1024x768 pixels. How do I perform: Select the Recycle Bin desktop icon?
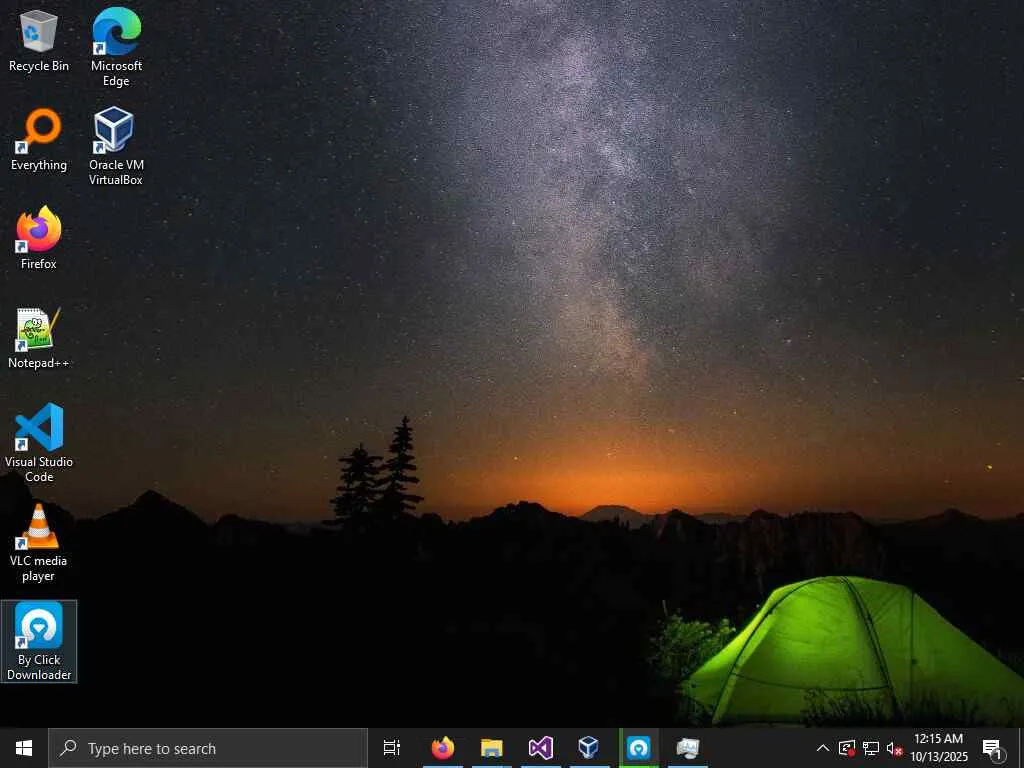(39, 42)
